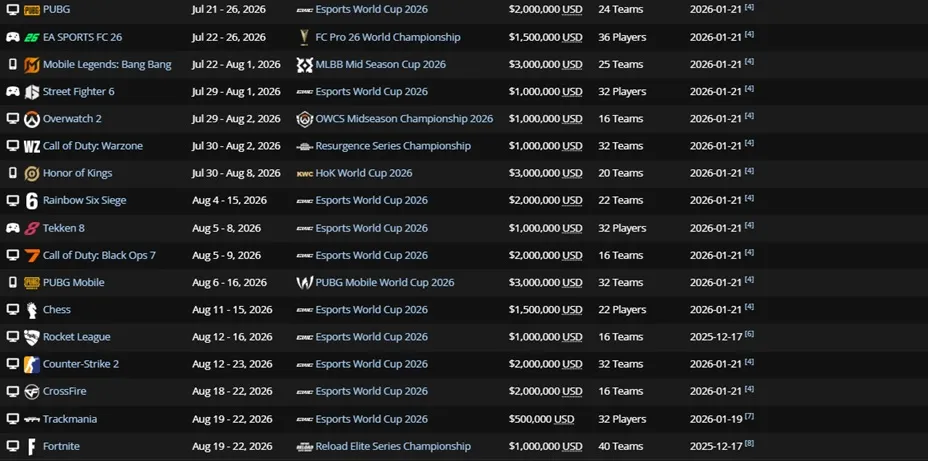Click reference [6] in Rocket League row

tap(749, 334)
